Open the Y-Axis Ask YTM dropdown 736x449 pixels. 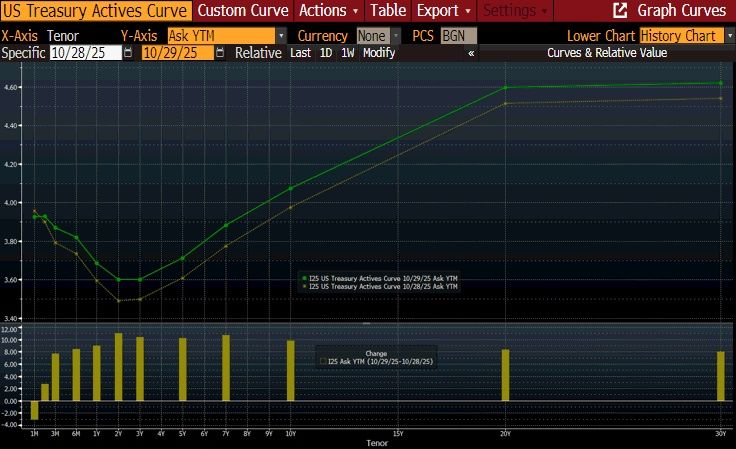[281, 36]
